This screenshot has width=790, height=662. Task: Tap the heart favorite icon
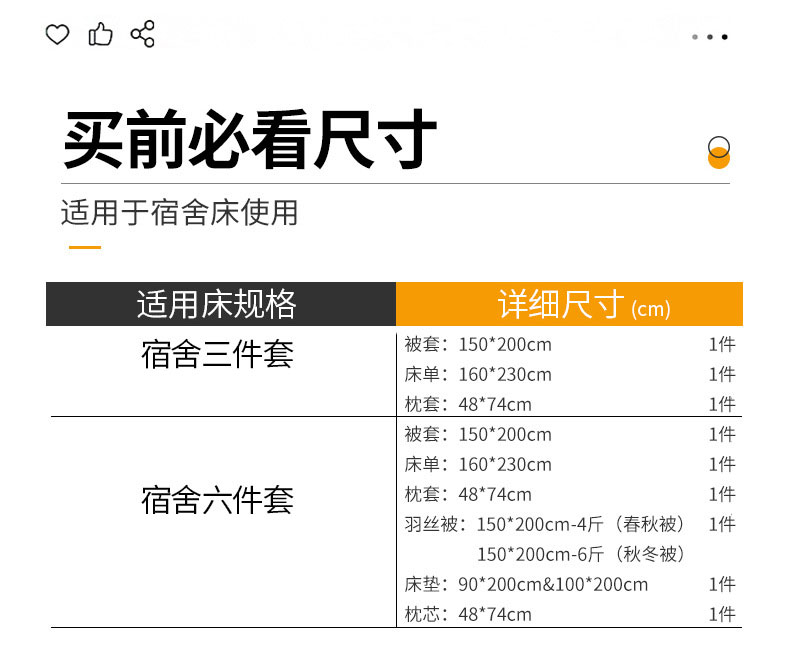(x=57, y=34)
